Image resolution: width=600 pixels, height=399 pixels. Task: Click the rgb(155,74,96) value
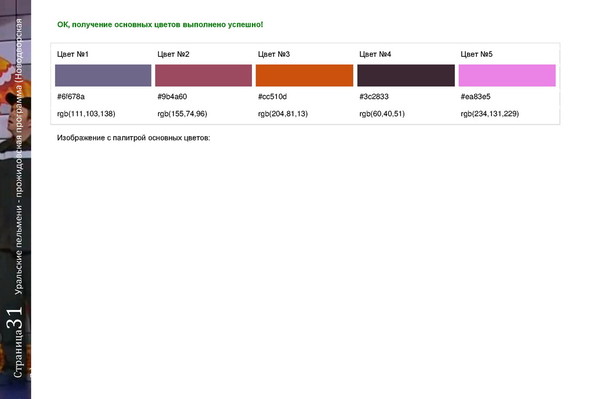[182, 114]
